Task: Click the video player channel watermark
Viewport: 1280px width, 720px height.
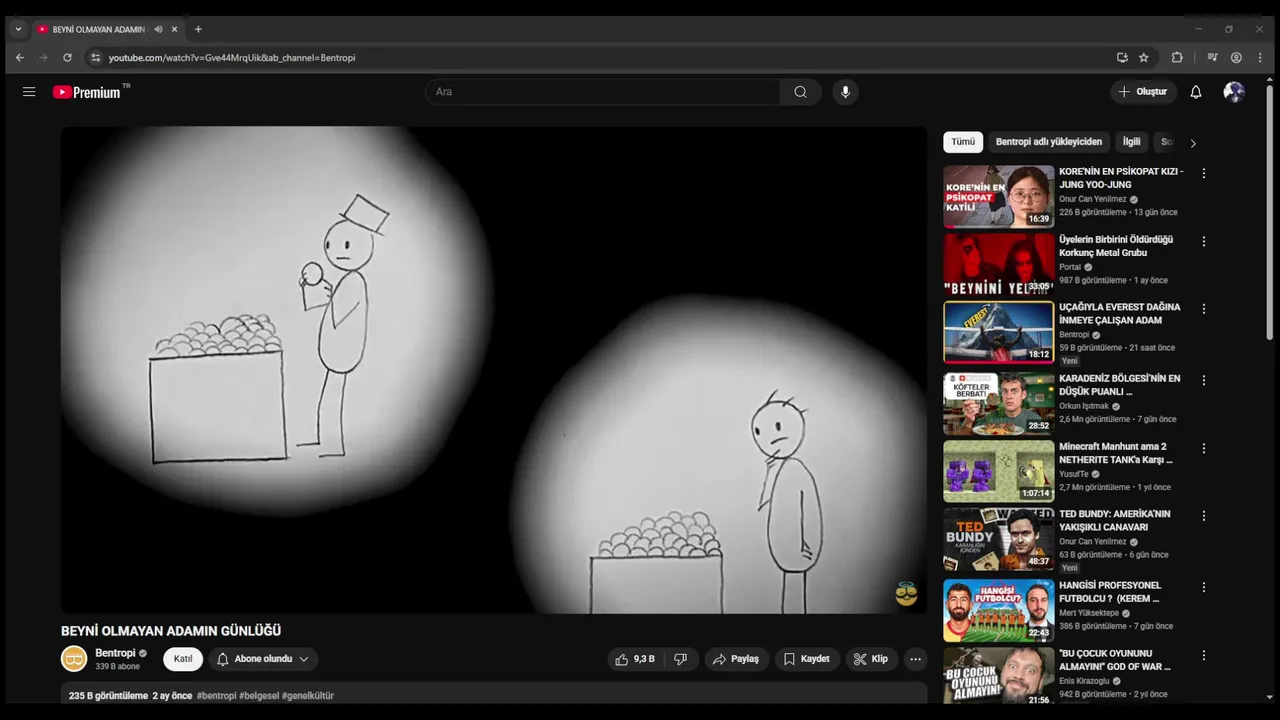Action: click(907, 594)
